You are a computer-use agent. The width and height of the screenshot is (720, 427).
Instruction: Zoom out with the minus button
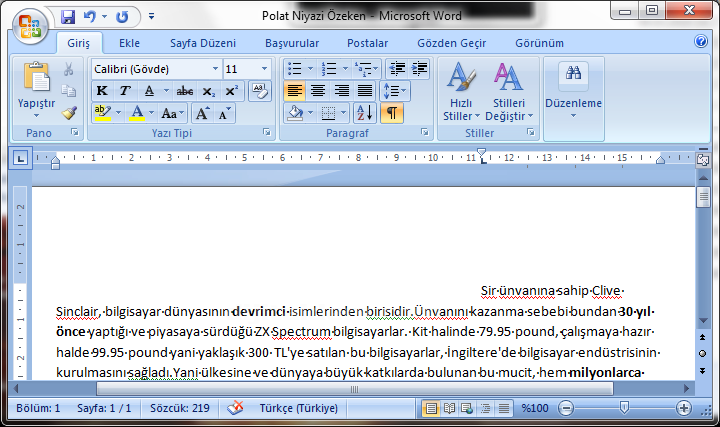click(x=566, y=408)
